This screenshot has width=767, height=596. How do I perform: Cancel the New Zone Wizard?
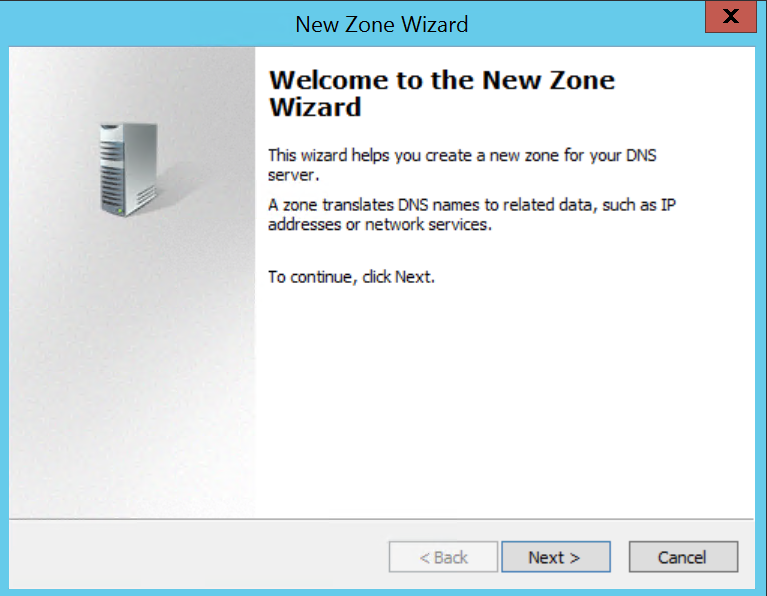point(683,557)
